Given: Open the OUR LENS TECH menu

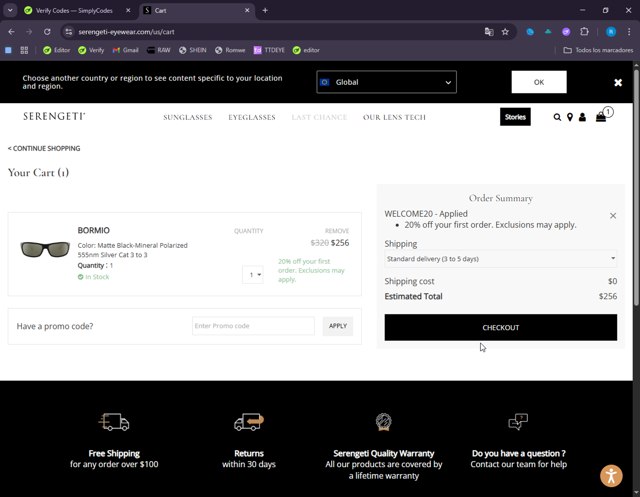Looking at the screenshot, I should [x=394, y=118].
